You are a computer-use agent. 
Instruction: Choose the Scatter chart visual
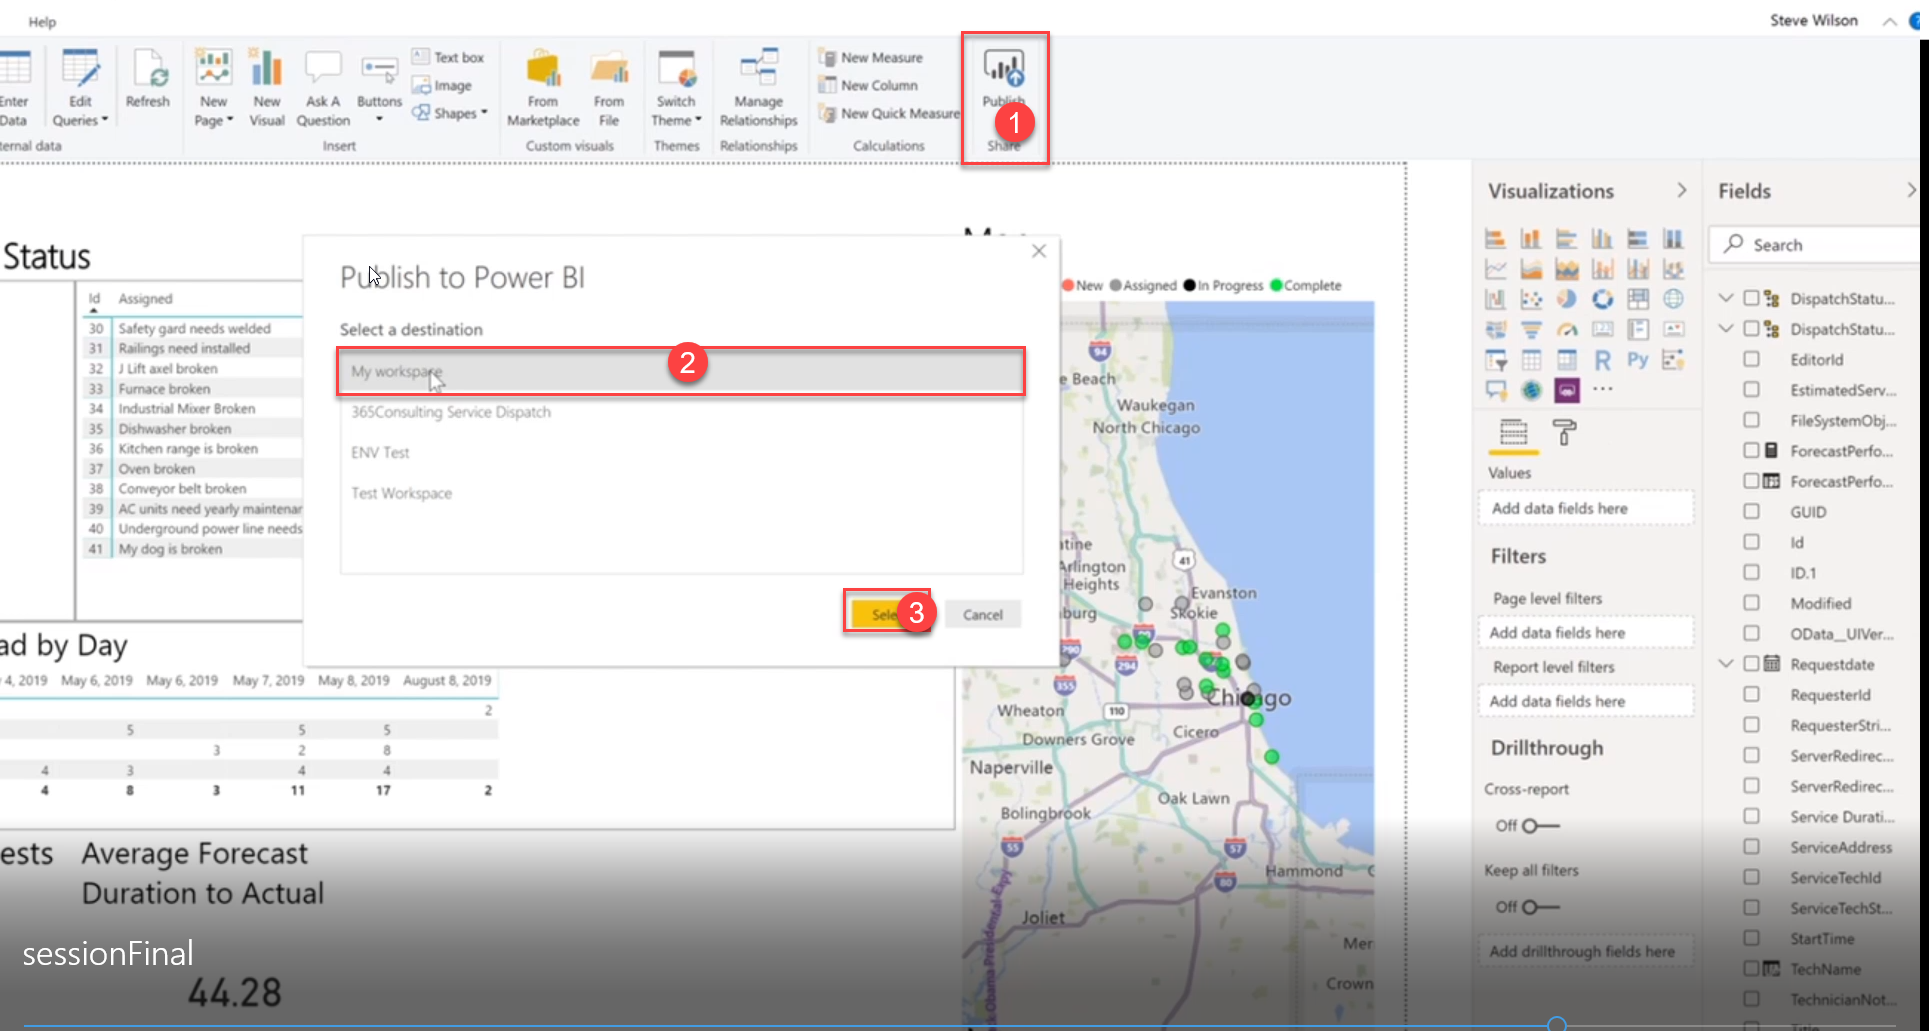(1531, 299)
